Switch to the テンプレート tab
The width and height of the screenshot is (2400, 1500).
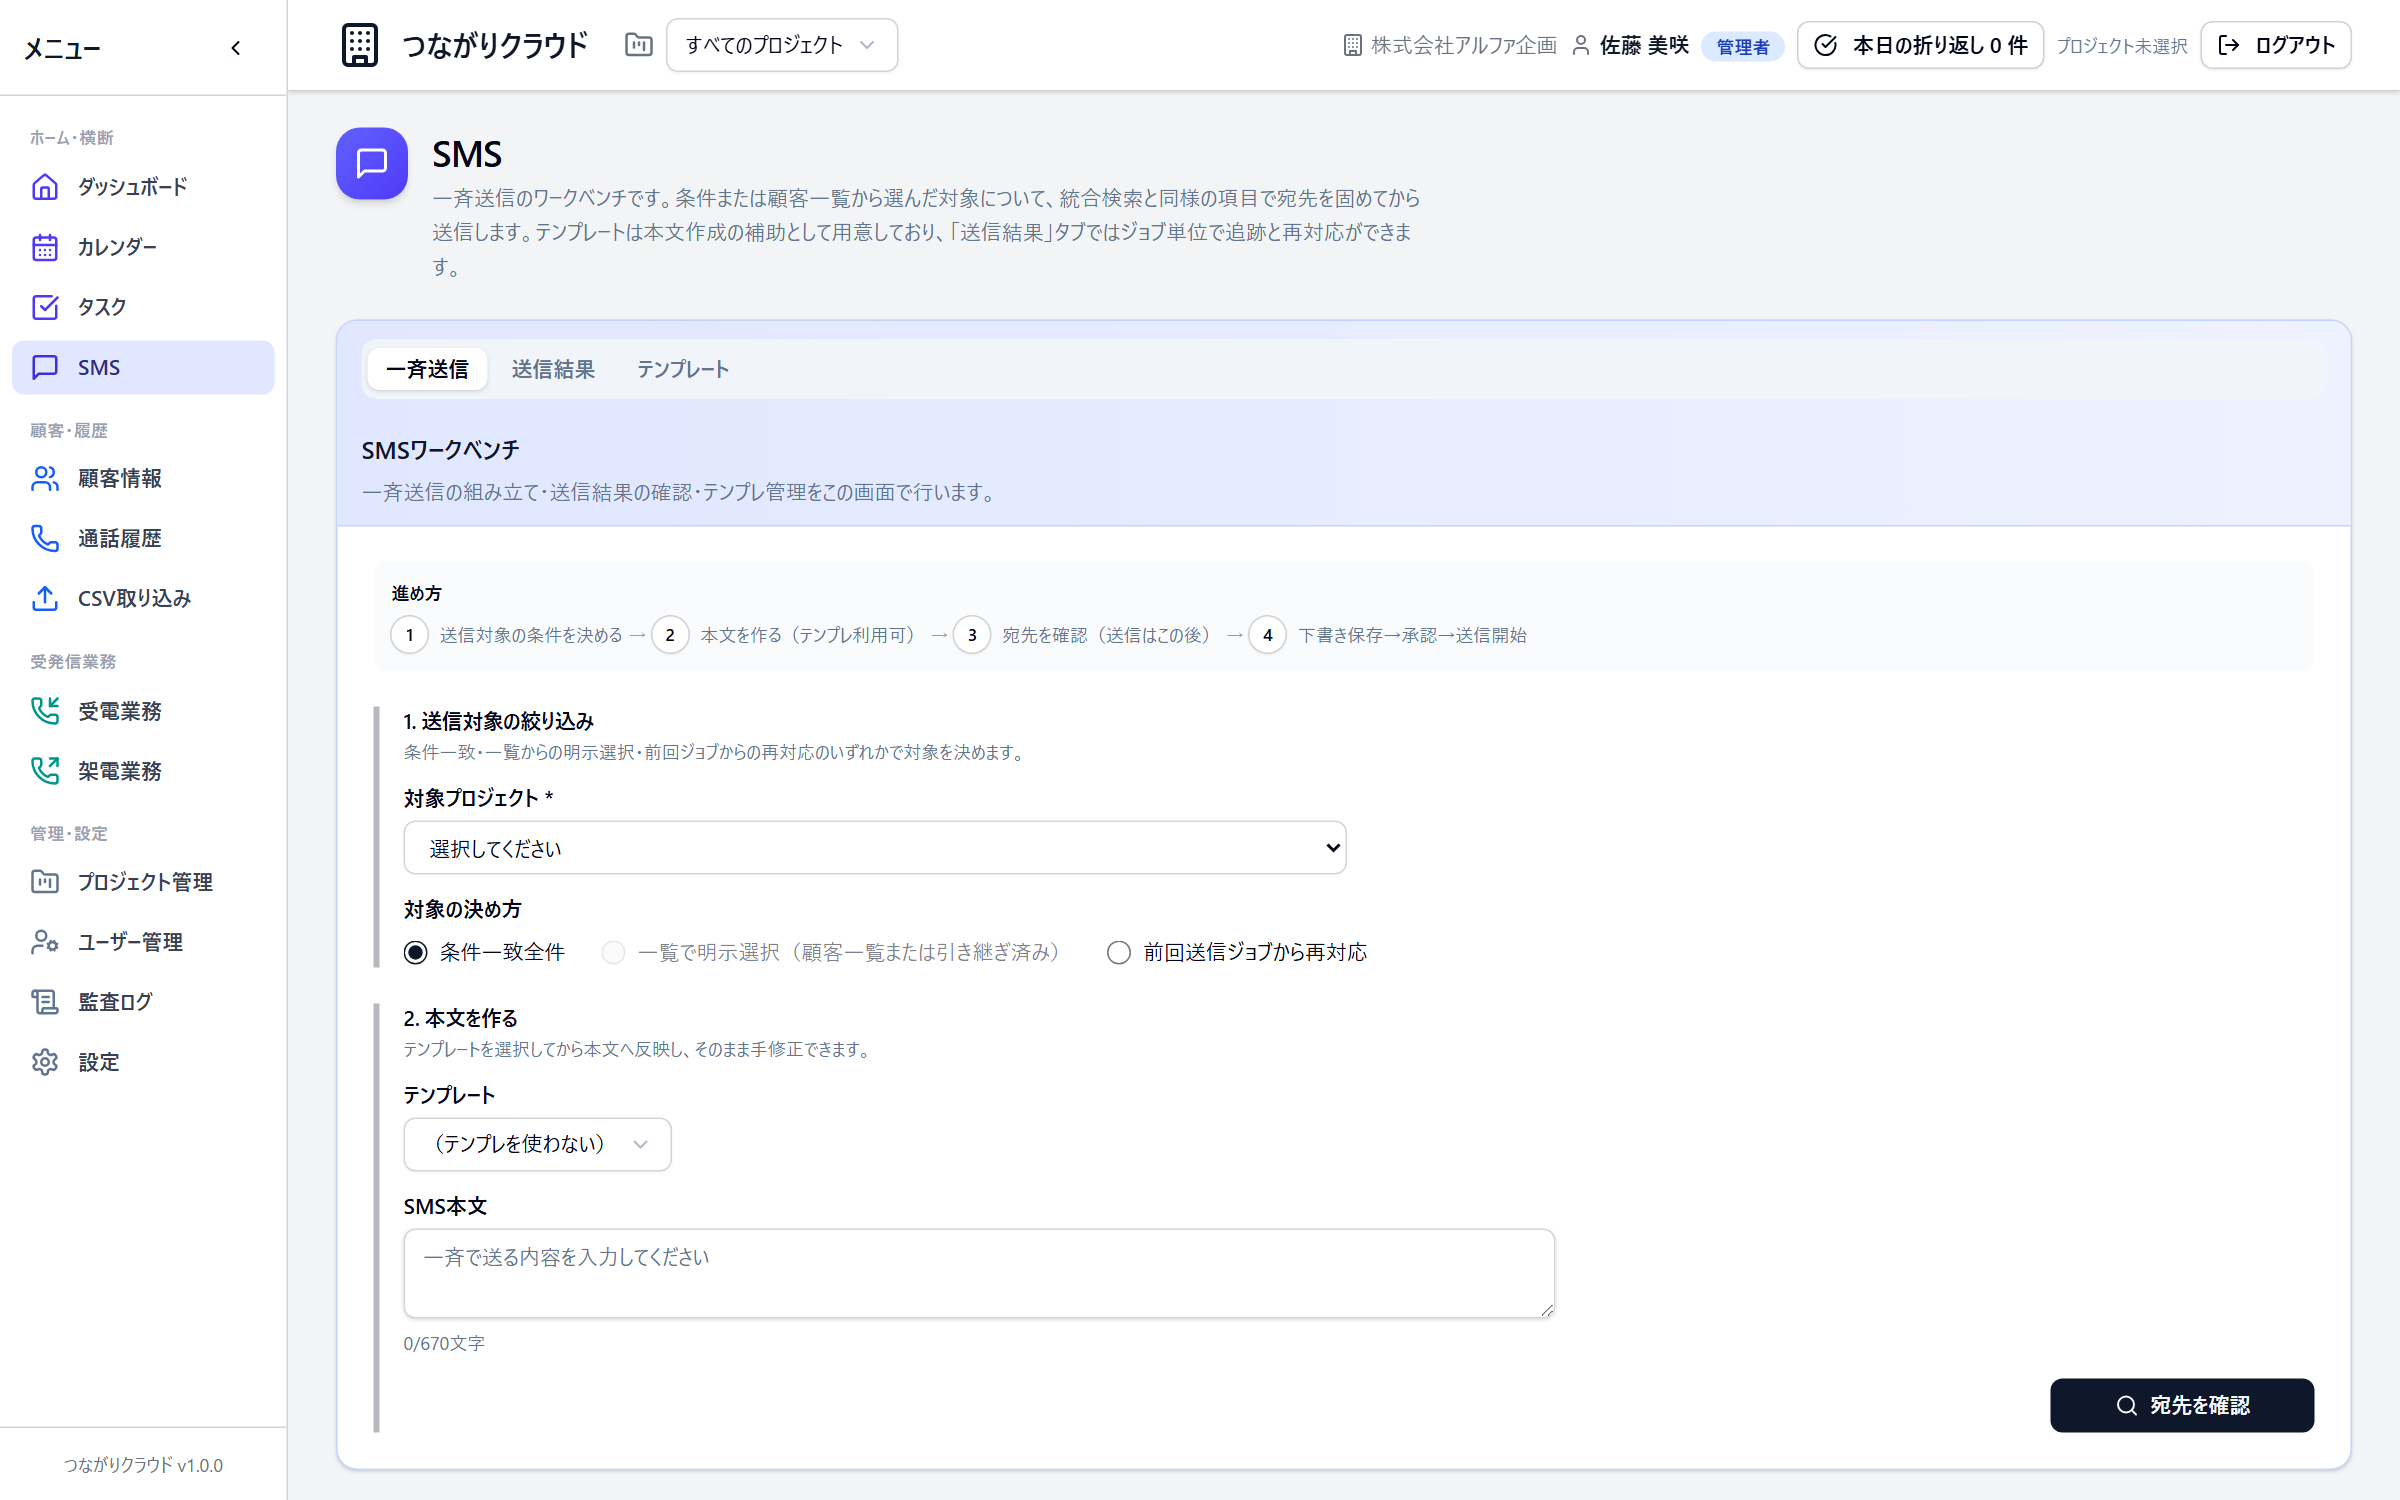tap(683, 370)
